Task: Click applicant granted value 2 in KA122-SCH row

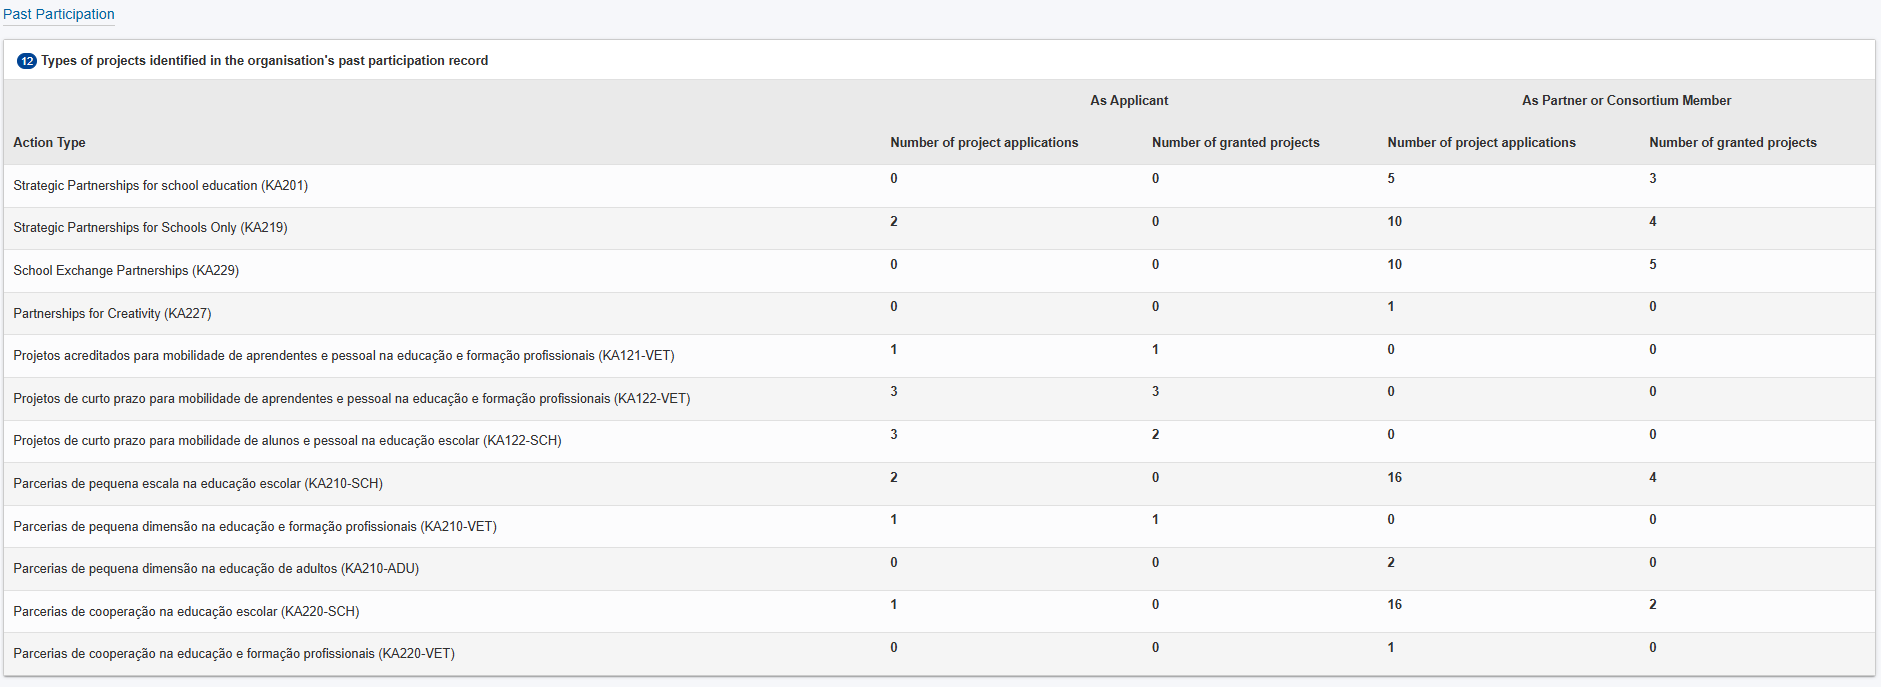Action: (1155, 435)
